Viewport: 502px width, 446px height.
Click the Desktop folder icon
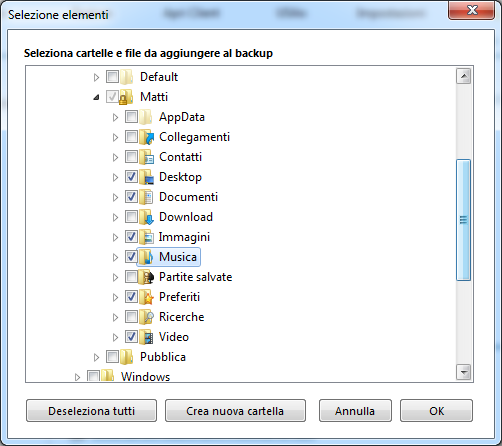tap(146, 177)
